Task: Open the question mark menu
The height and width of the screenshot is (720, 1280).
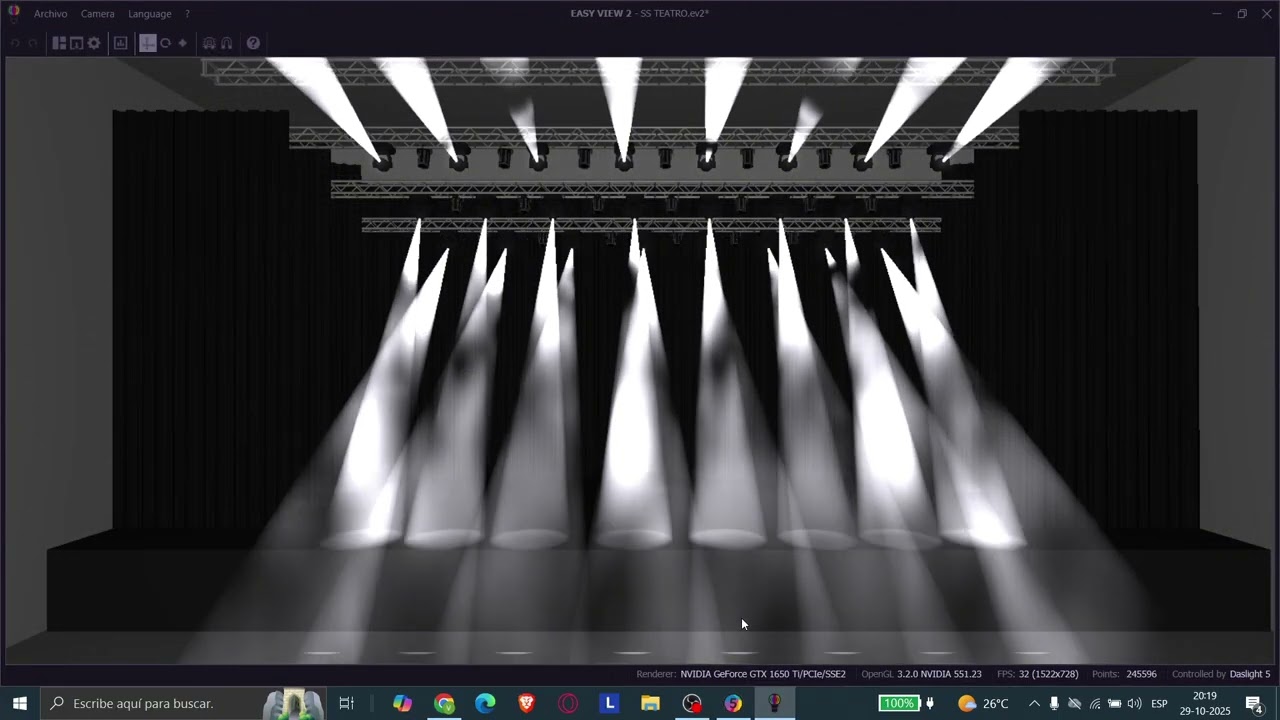Action: [x=187, y=14]
